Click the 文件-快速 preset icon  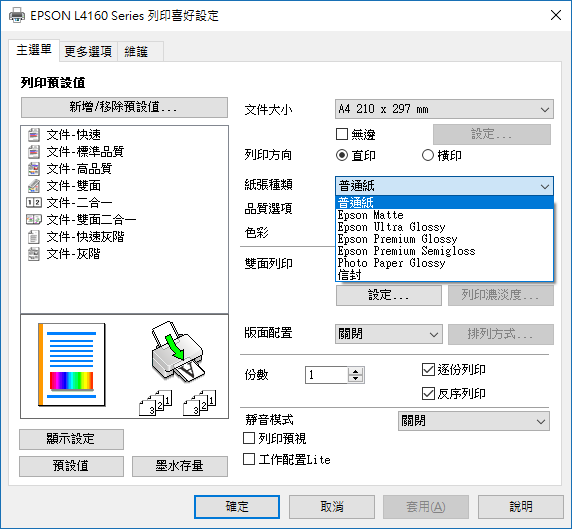34,135
